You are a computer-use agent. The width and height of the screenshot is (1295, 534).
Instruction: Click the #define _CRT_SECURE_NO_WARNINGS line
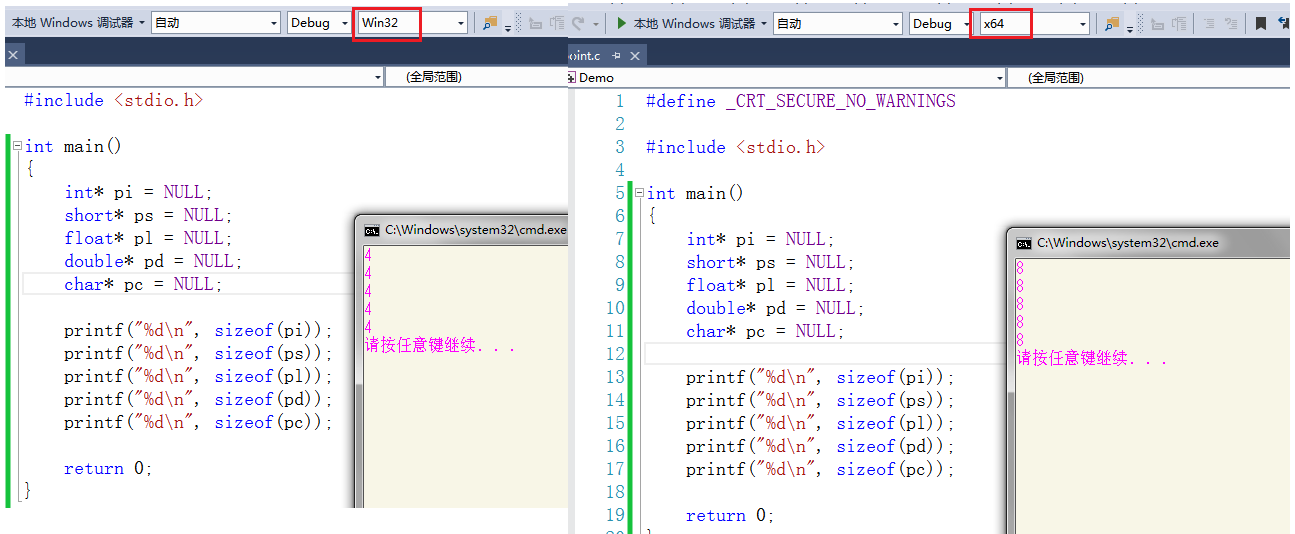click(x=801, y=101)
